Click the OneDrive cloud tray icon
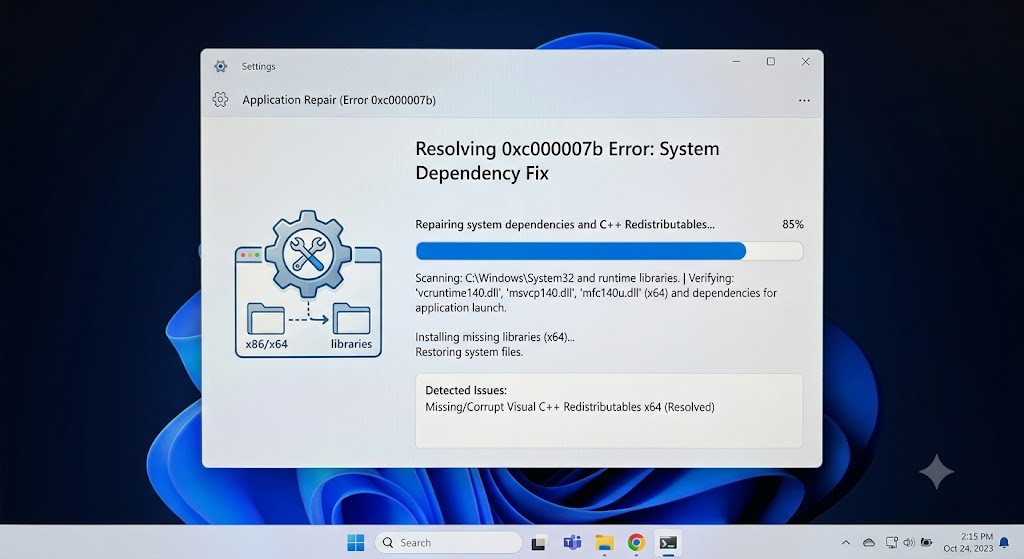The image size is (1024, 559). (869, 543)
